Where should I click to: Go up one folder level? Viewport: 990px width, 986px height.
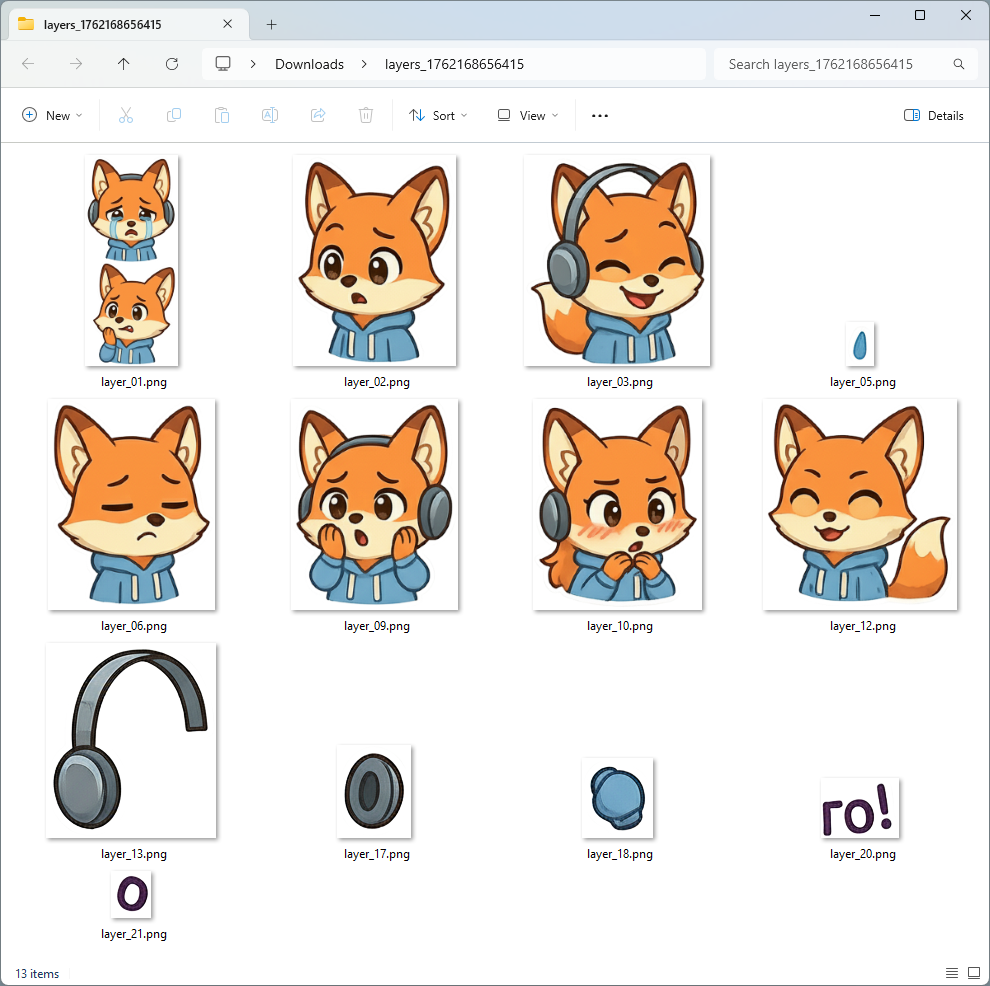tap(124, 64)
